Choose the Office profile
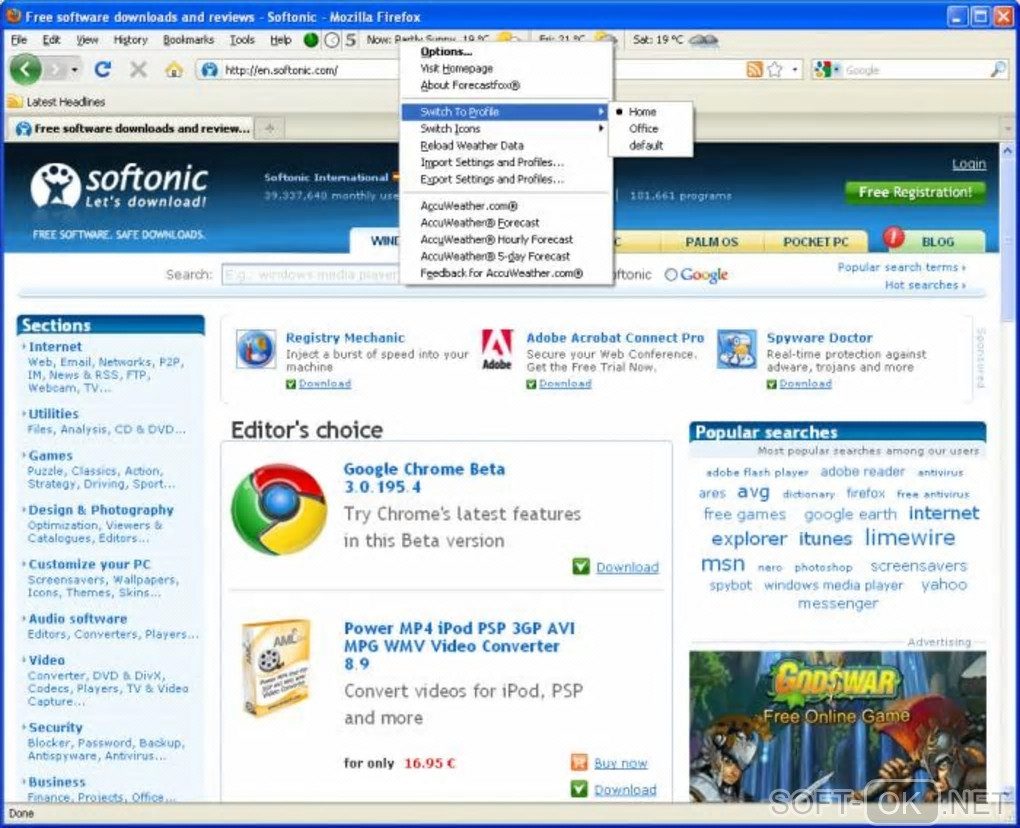Screen dimensions: 1020x828 651,129
